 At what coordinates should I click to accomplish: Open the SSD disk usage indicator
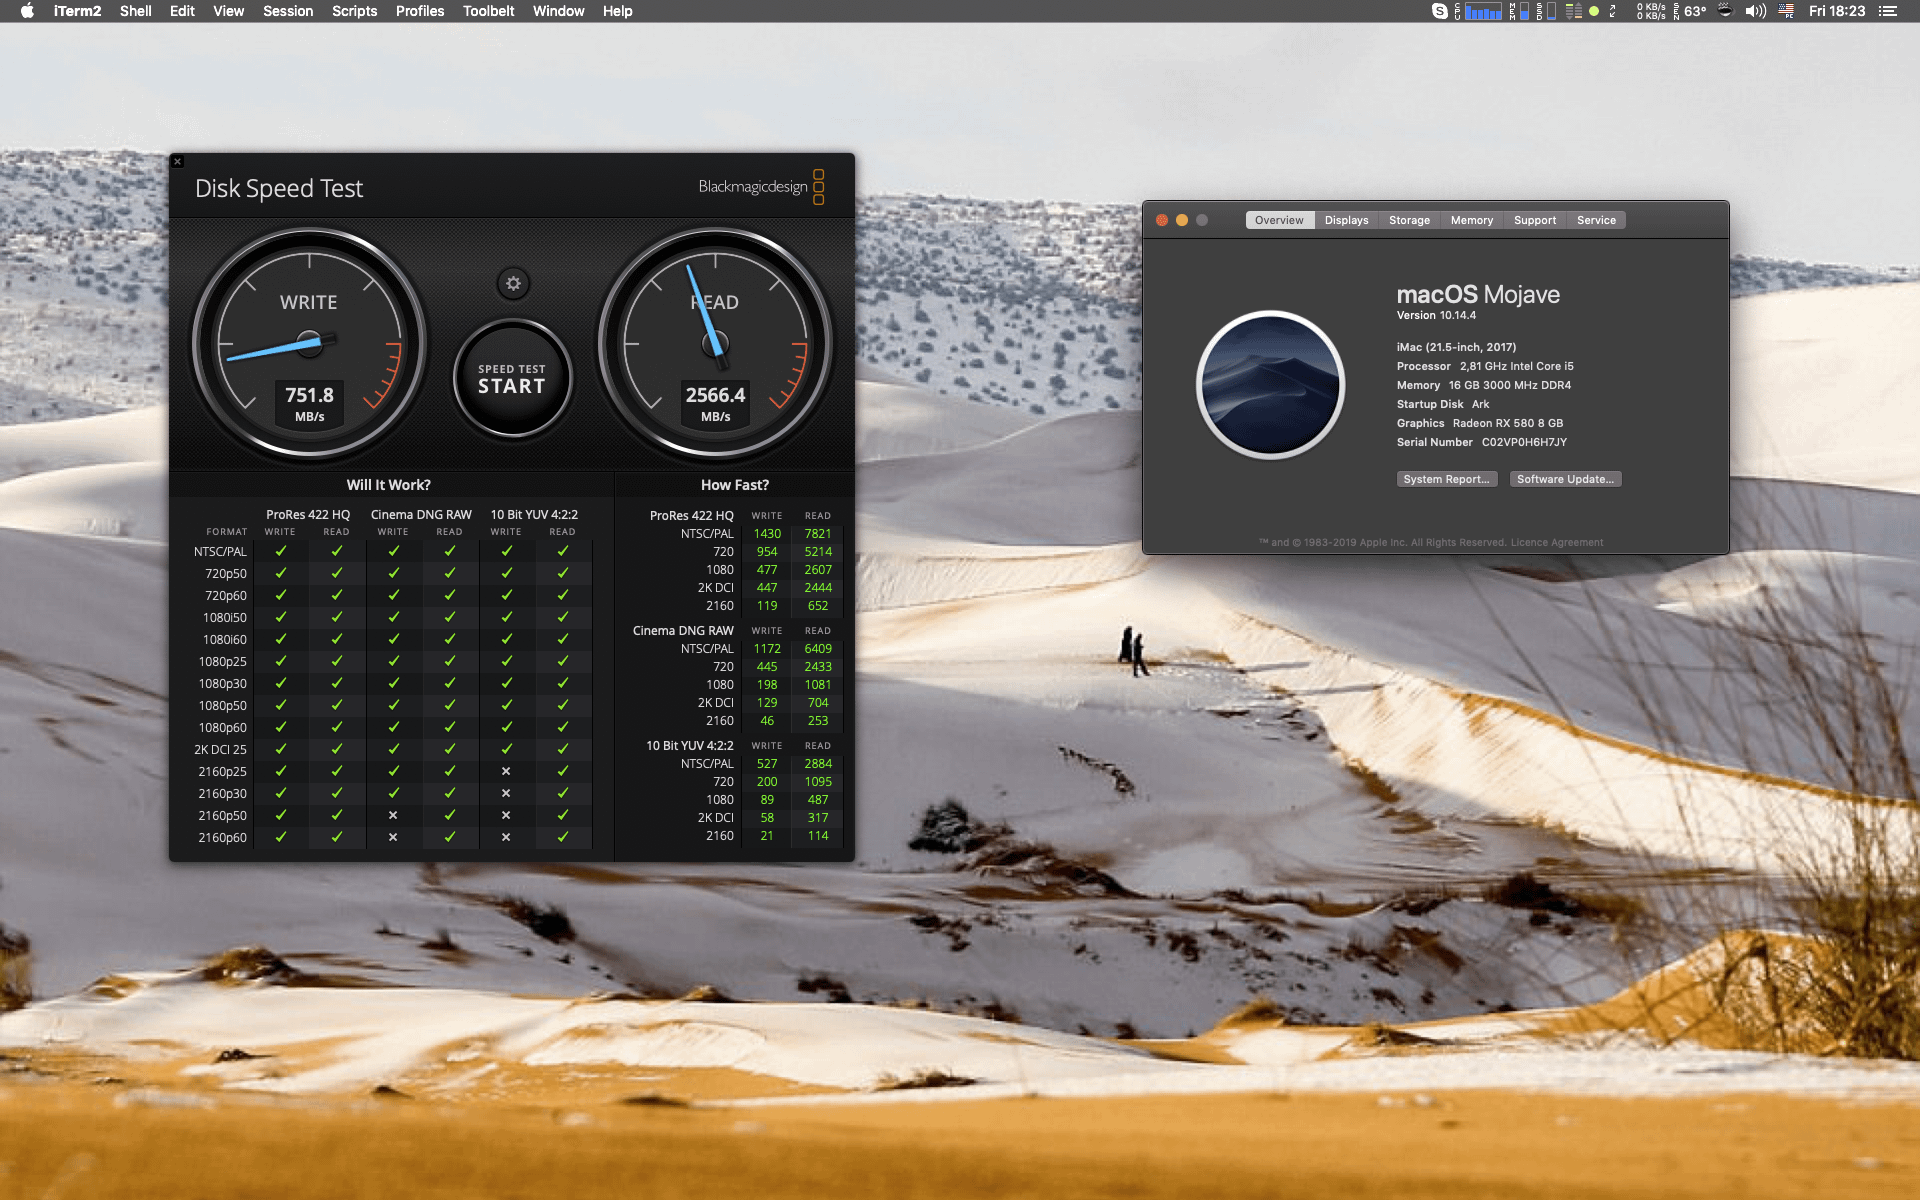point(1546,11)
